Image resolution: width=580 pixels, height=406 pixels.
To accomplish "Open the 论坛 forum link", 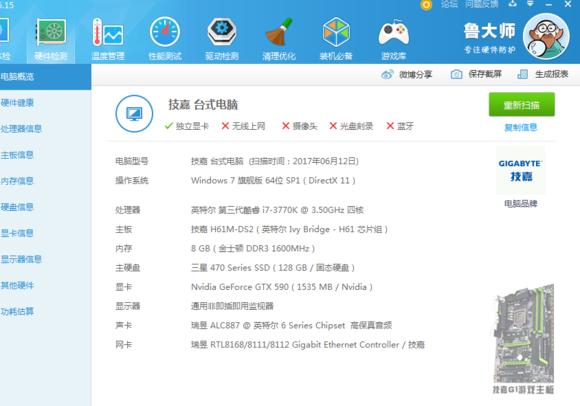I will [449, 4].
